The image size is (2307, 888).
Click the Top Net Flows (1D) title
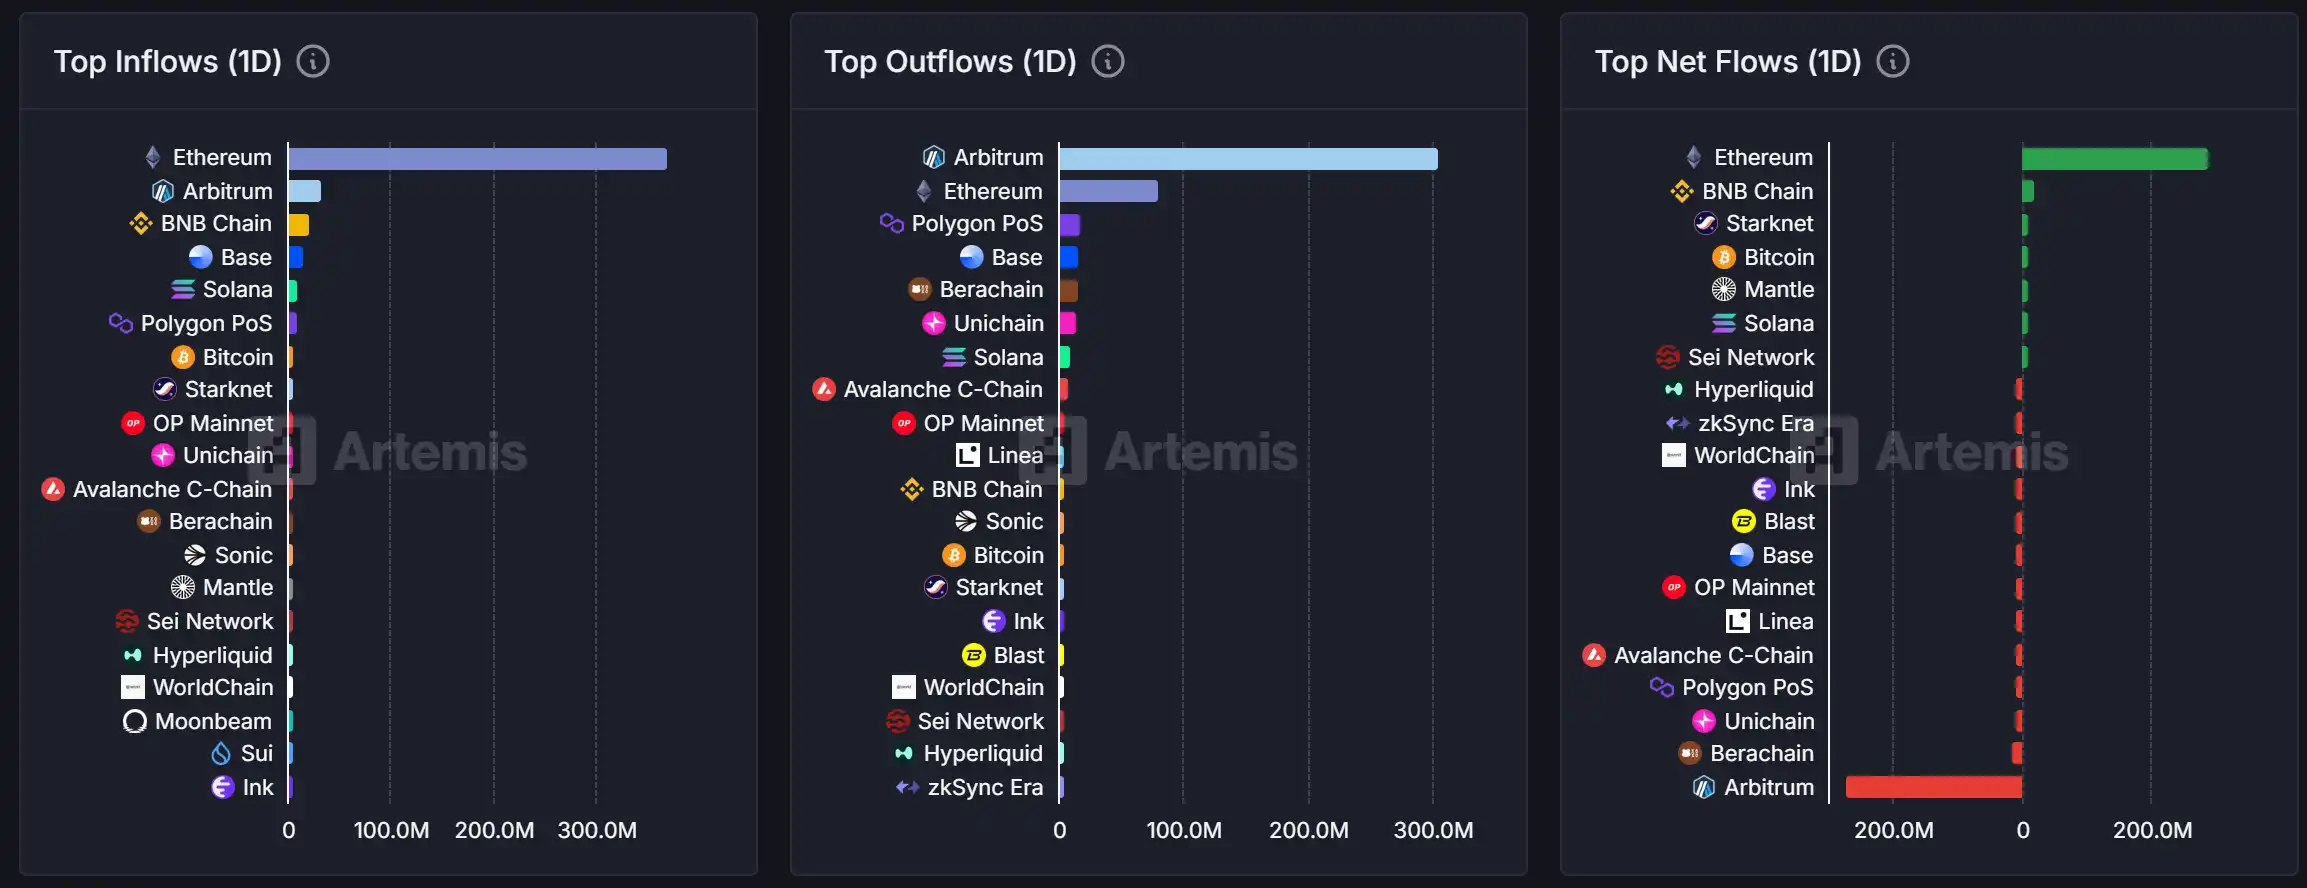click(x=1727, y=62)
